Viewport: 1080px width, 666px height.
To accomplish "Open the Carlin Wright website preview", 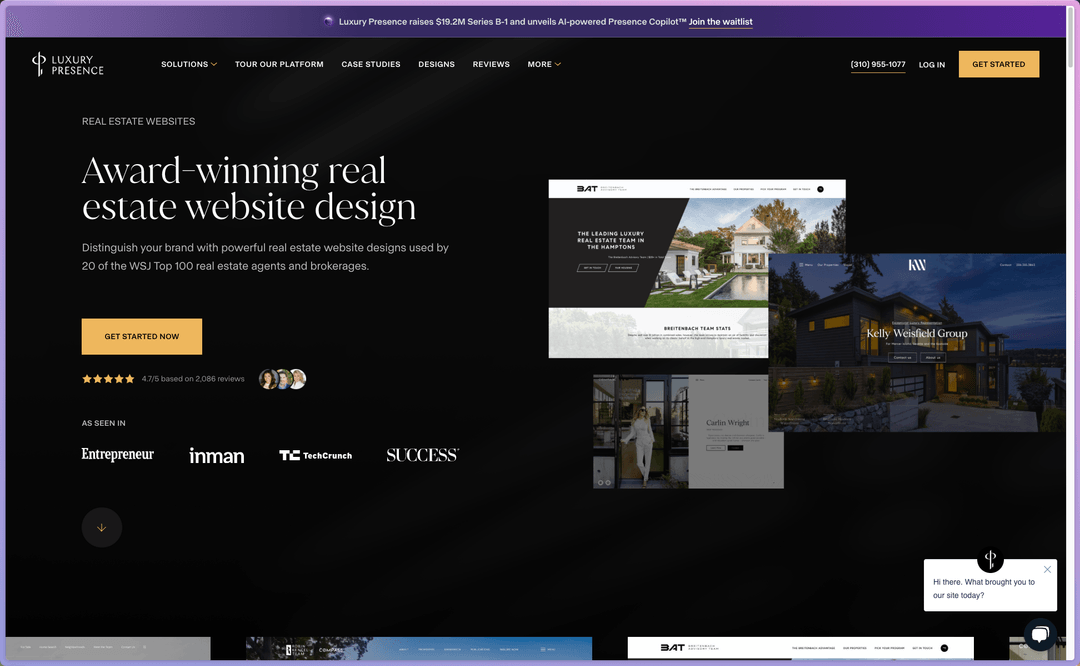I will click(688, 432).
